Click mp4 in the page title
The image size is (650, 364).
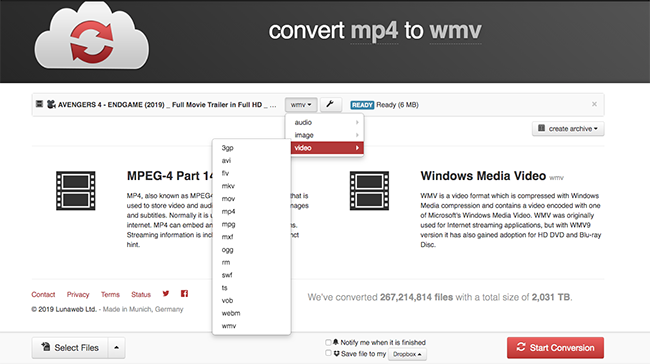(x=374, y=31)
